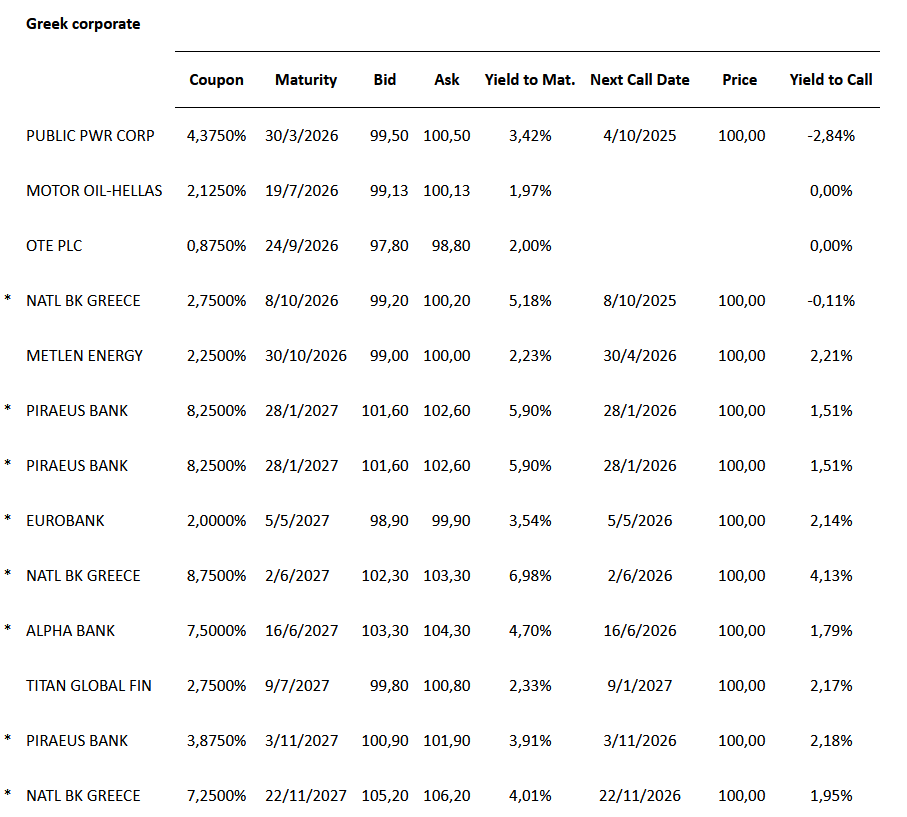Click the Yield to Call header
Viewport: 907px width, 817px height.
point(831,80)
